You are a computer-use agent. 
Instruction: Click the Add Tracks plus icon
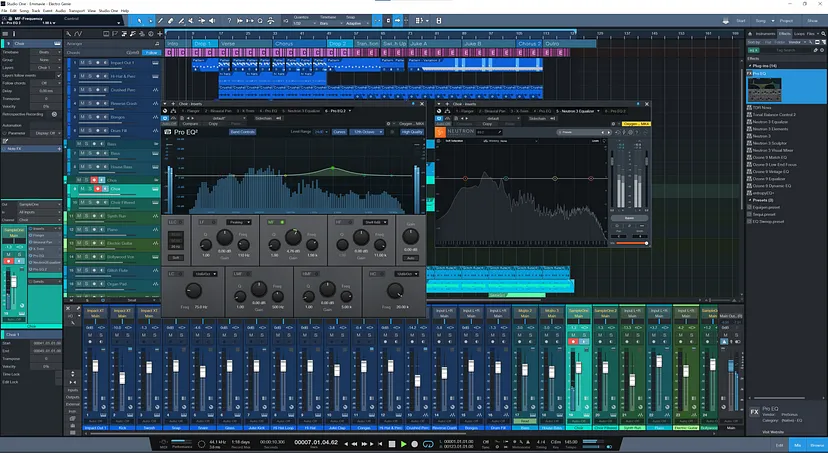coord(159,34)
